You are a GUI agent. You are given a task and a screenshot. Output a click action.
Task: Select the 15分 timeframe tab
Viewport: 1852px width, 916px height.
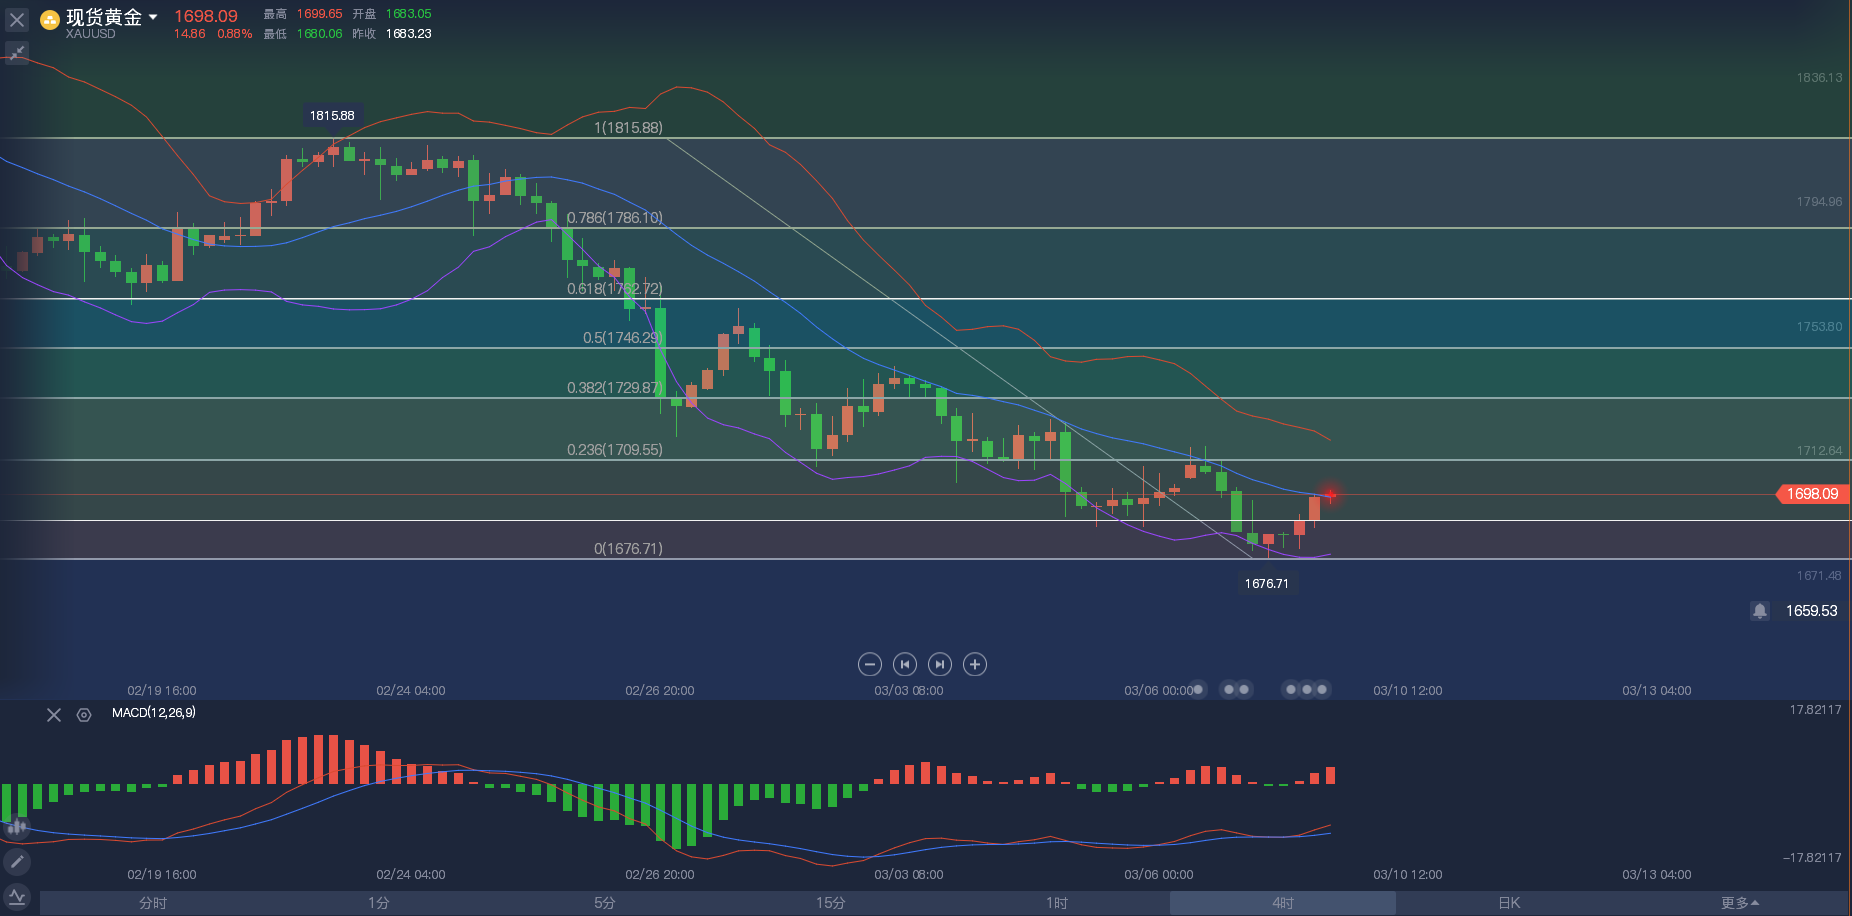[831, 903]
